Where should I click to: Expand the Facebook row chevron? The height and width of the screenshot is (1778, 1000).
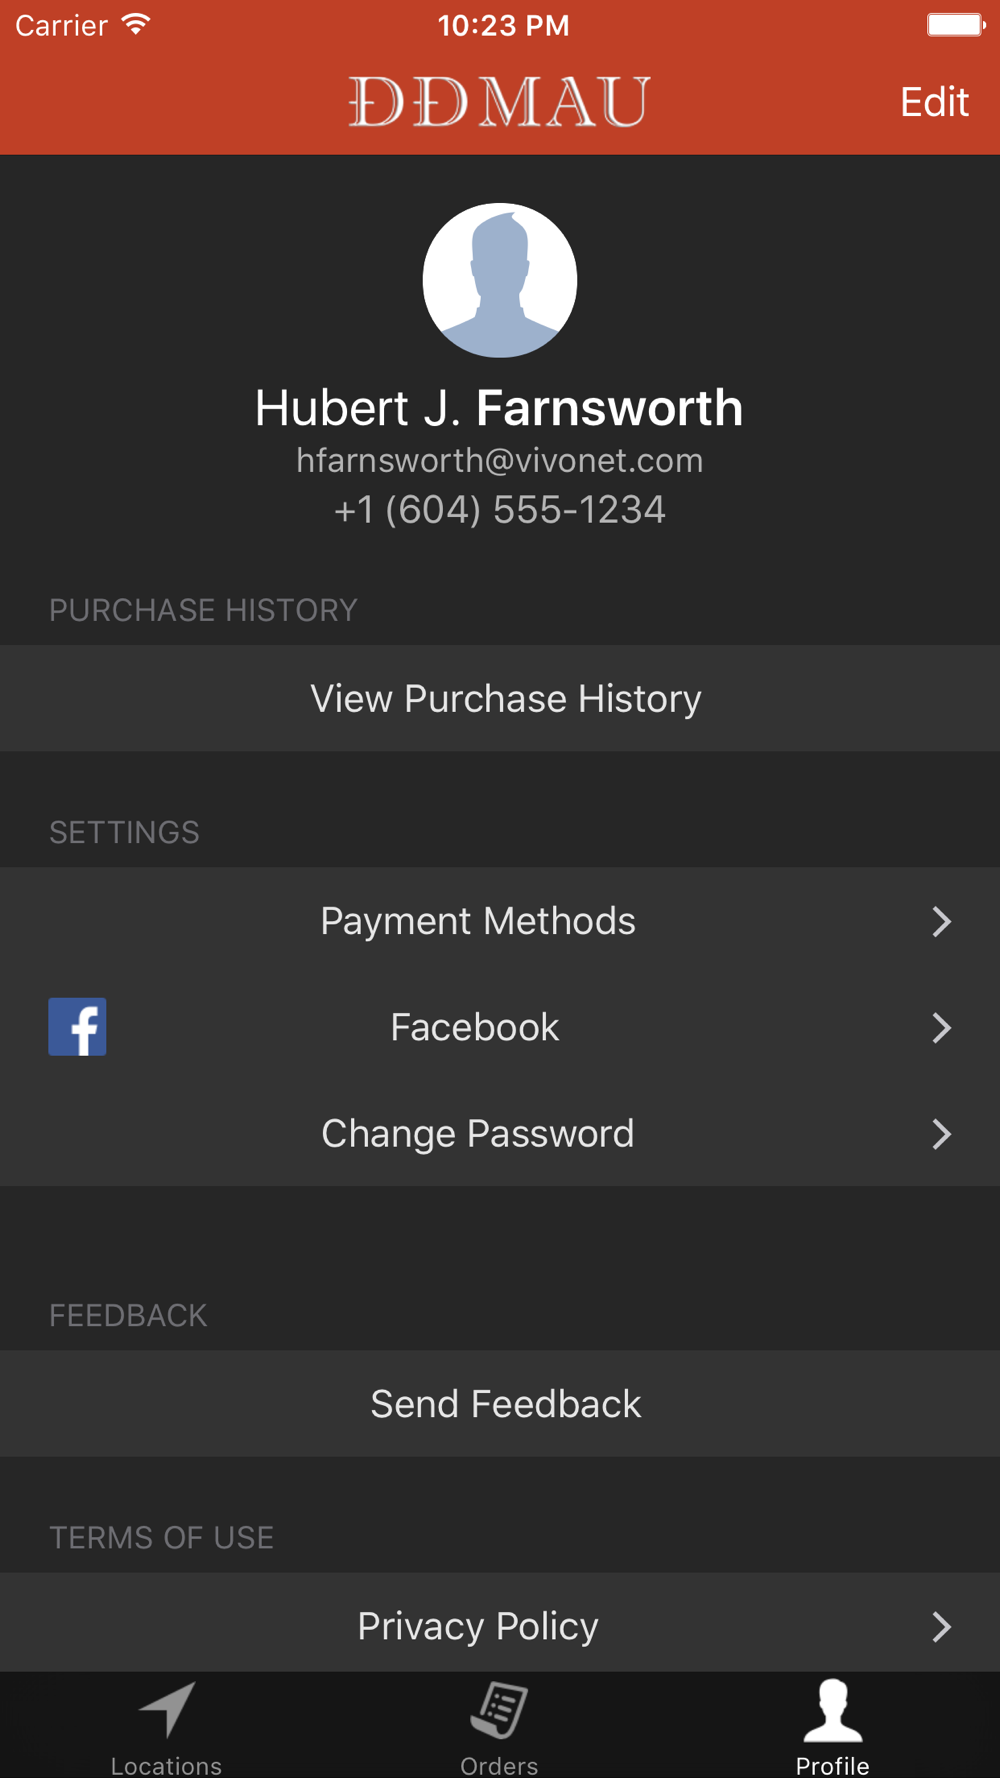[x=941, y=1028]
